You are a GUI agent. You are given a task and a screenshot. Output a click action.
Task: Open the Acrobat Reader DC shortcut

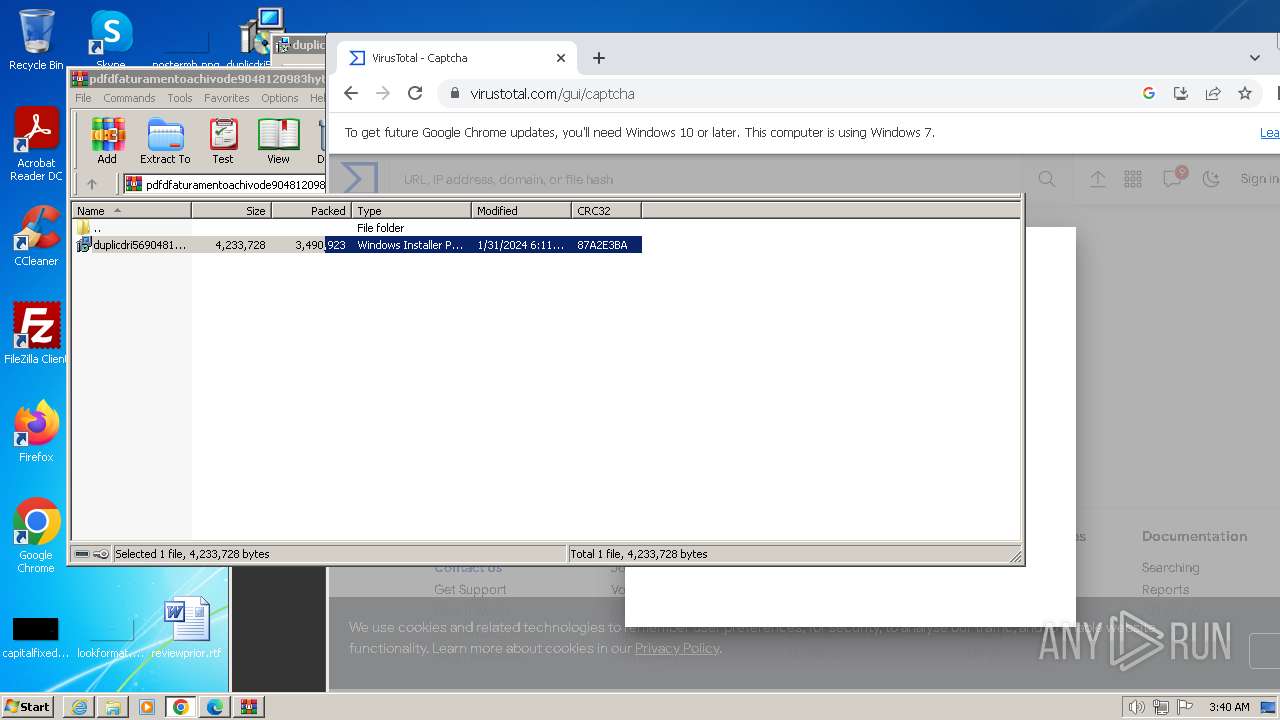point(36,144)
